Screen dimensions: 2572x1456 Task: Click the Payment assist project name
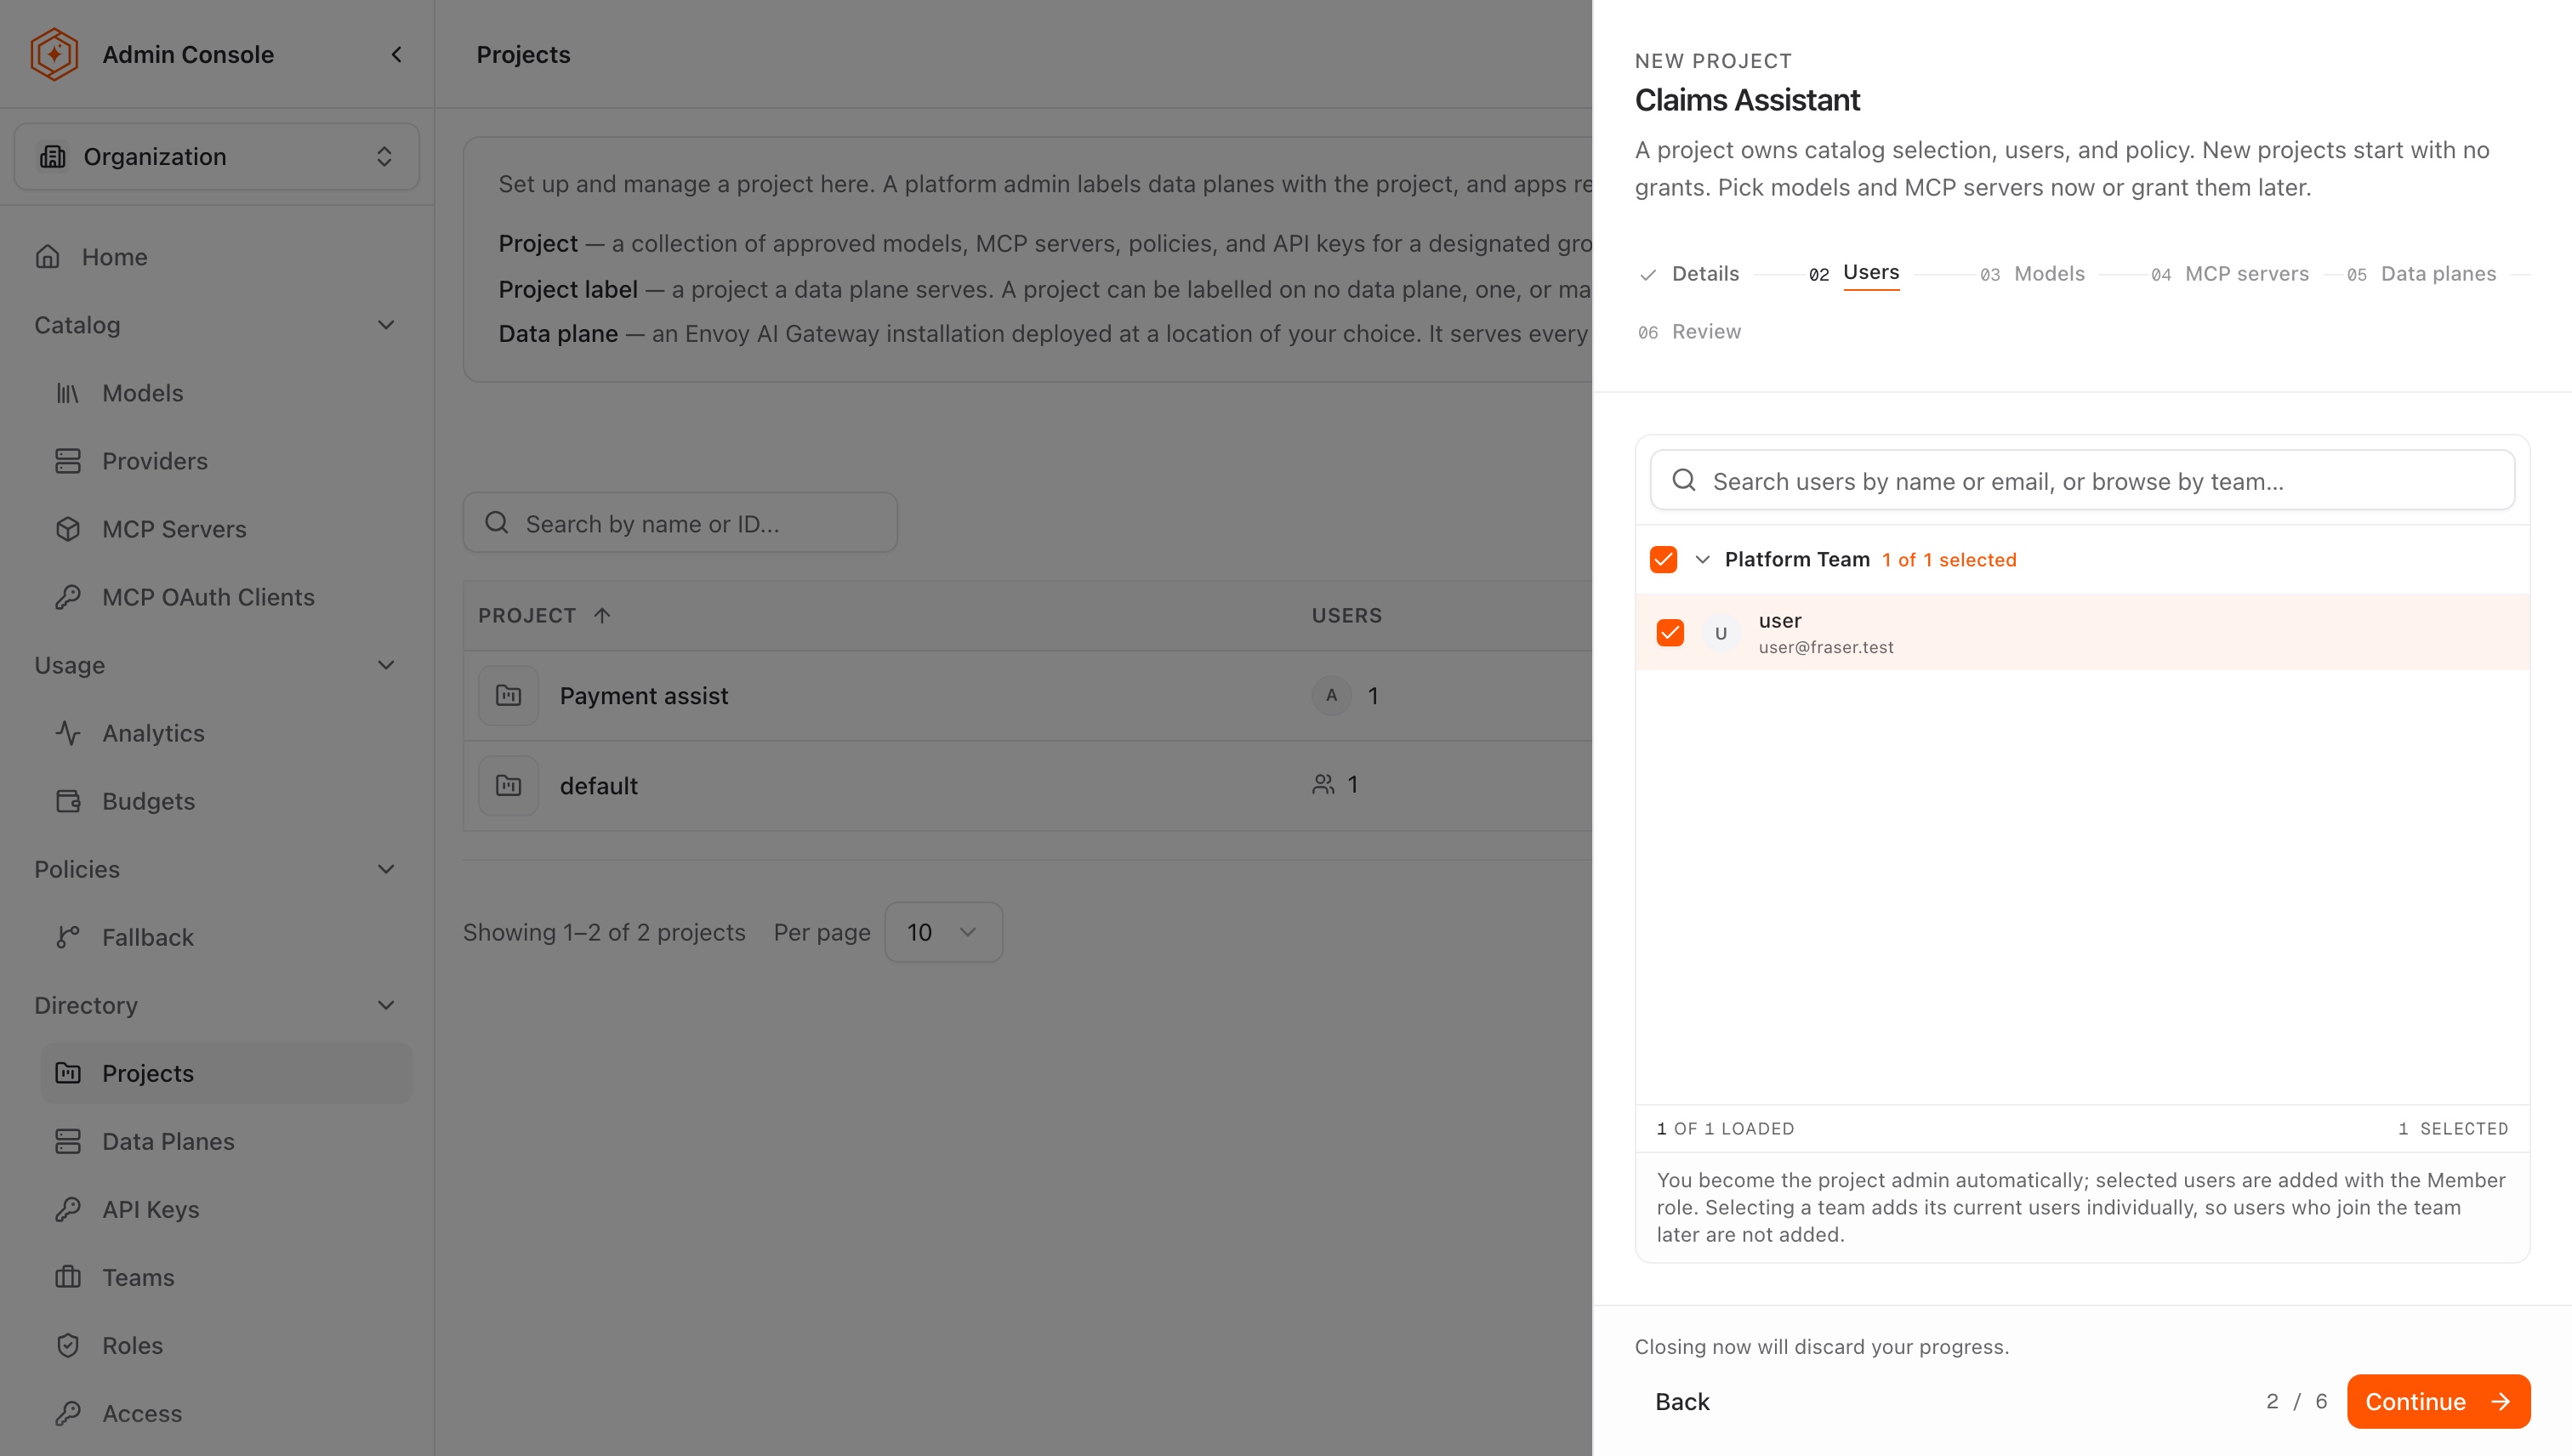click(644, 695)
